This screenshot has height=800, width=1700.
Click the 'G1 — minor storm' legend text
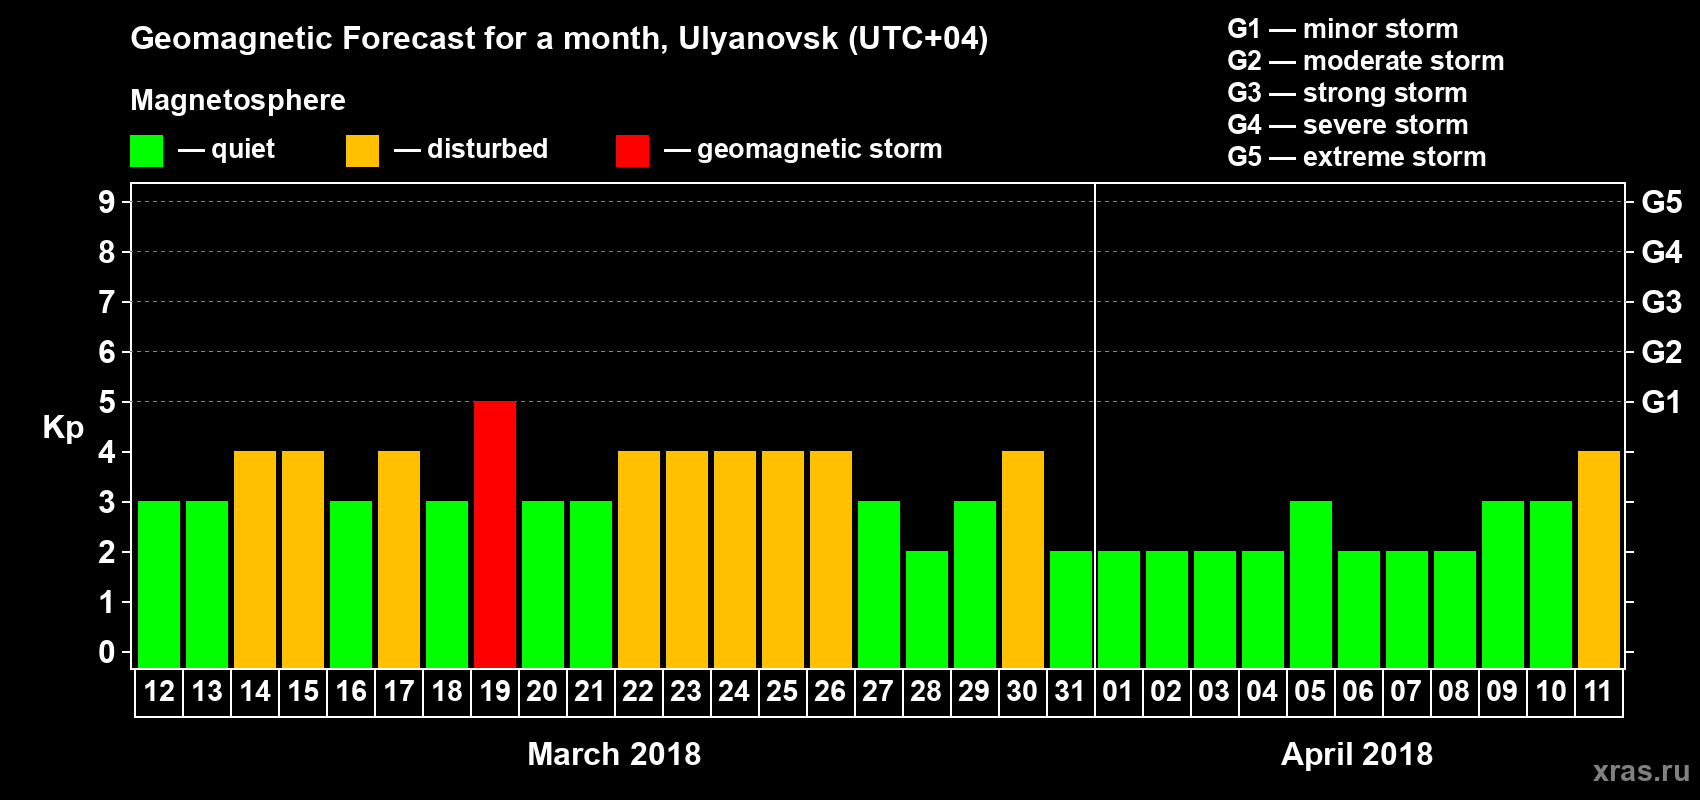[1343, 29]
